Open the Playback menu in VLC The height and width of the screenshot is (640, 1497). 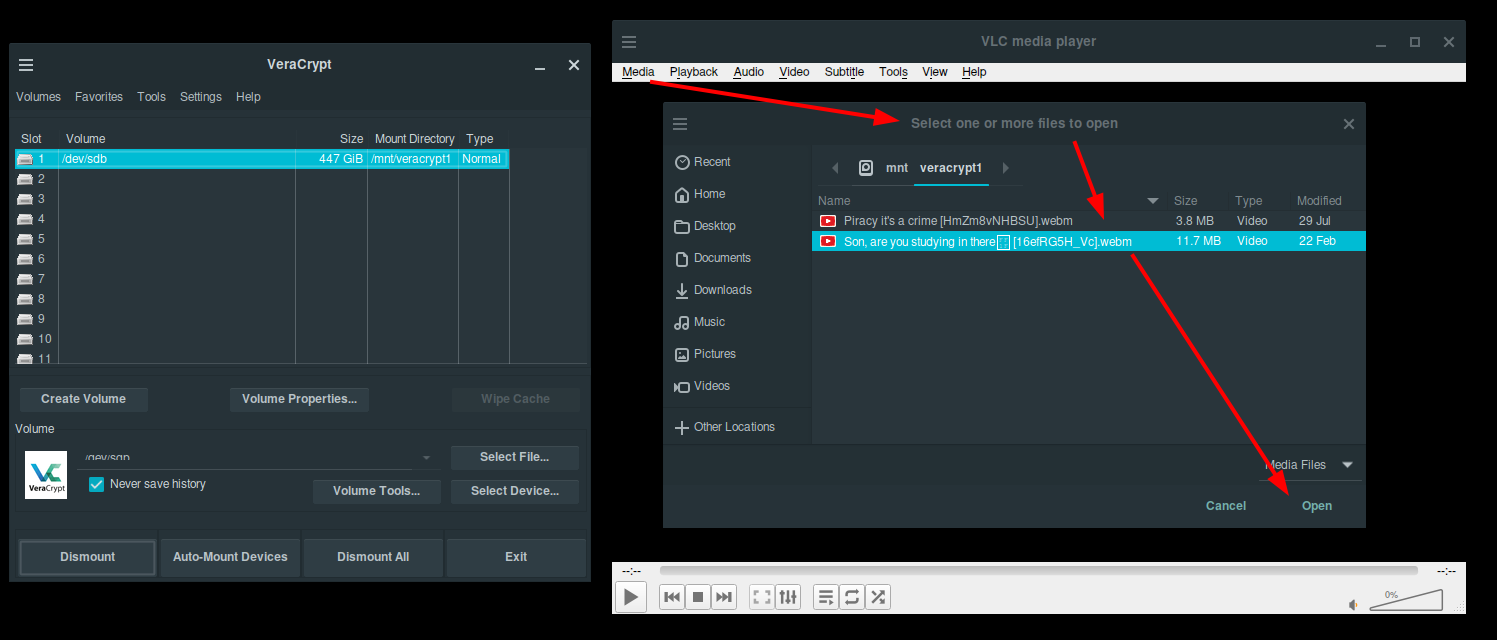coord(694,72)
